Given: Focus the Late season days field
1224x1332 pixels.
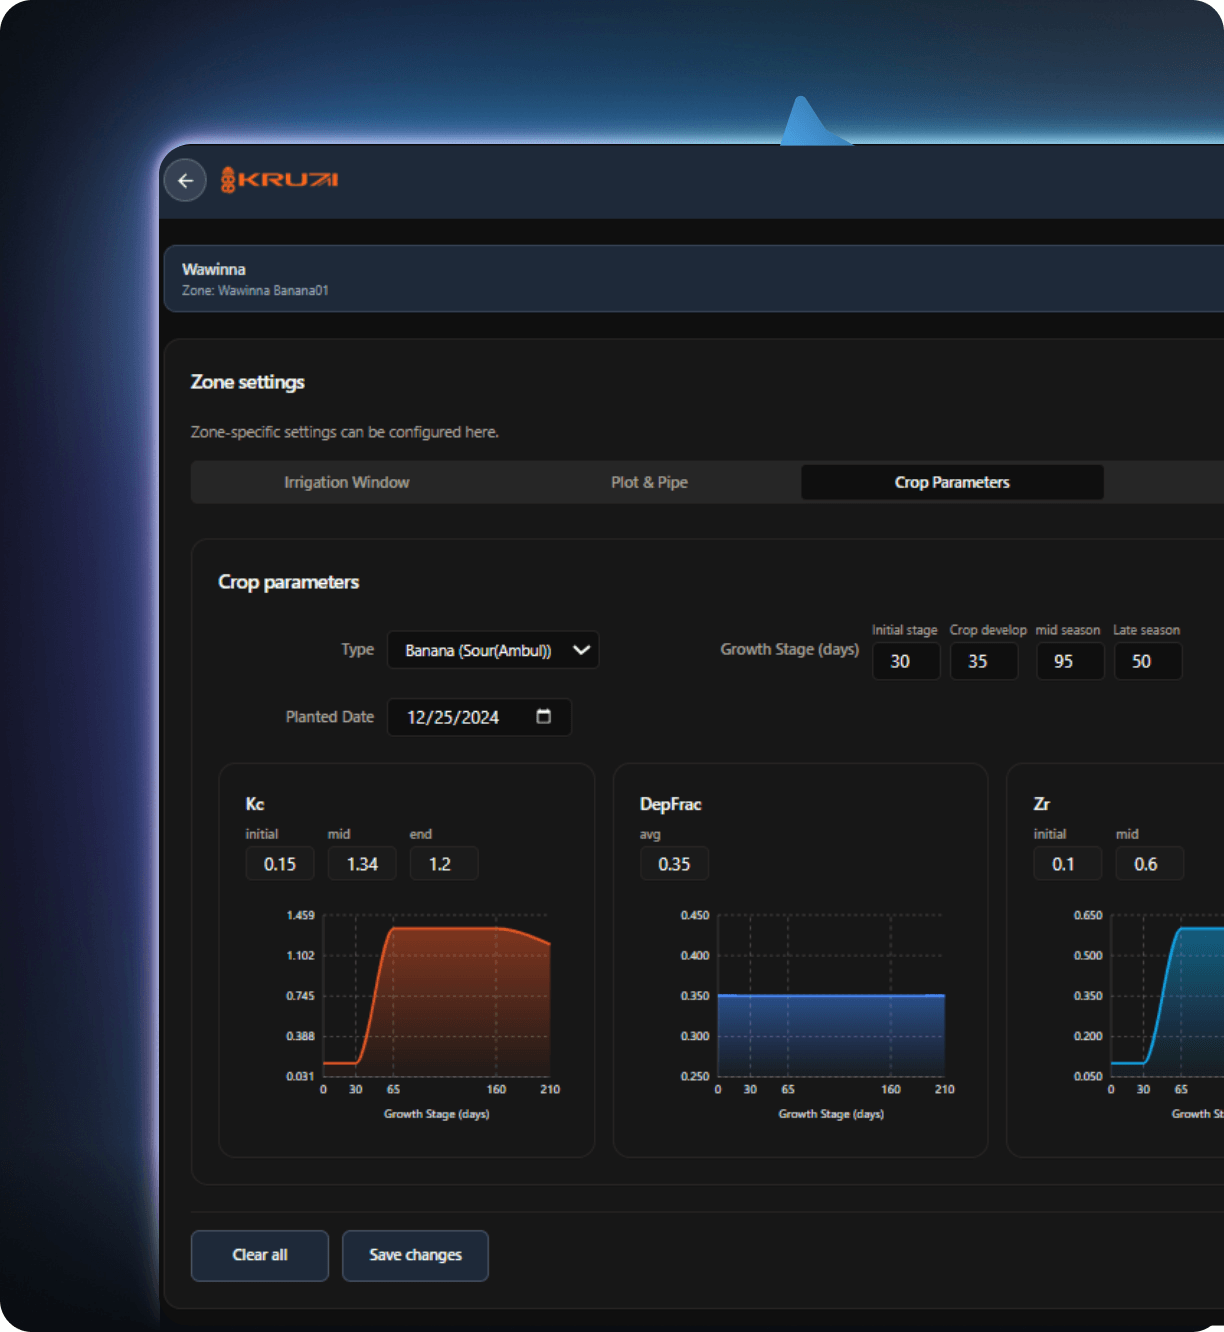Looking at the screenshot, I should tap(1148, 661).
